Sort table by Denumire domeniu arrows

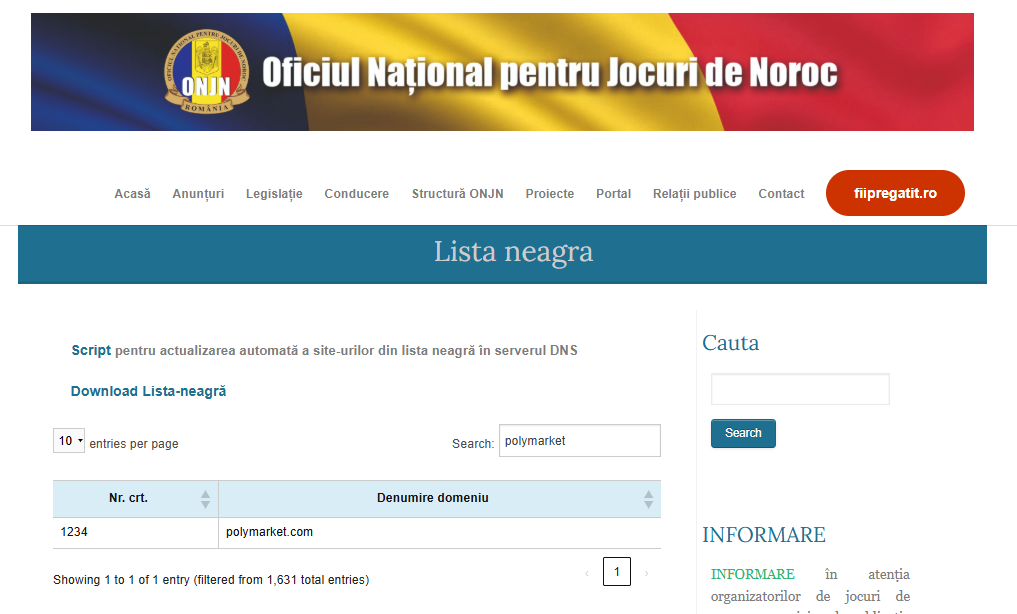[x=648, y=498]
